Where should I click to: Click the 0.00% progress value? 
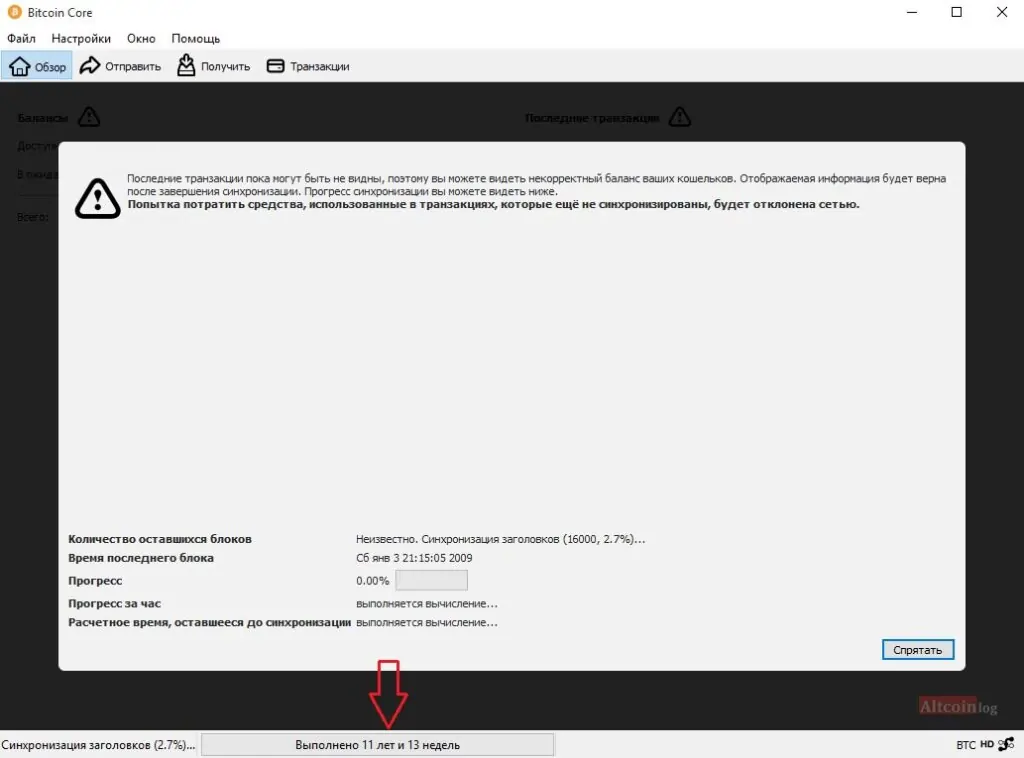(372, 580)
